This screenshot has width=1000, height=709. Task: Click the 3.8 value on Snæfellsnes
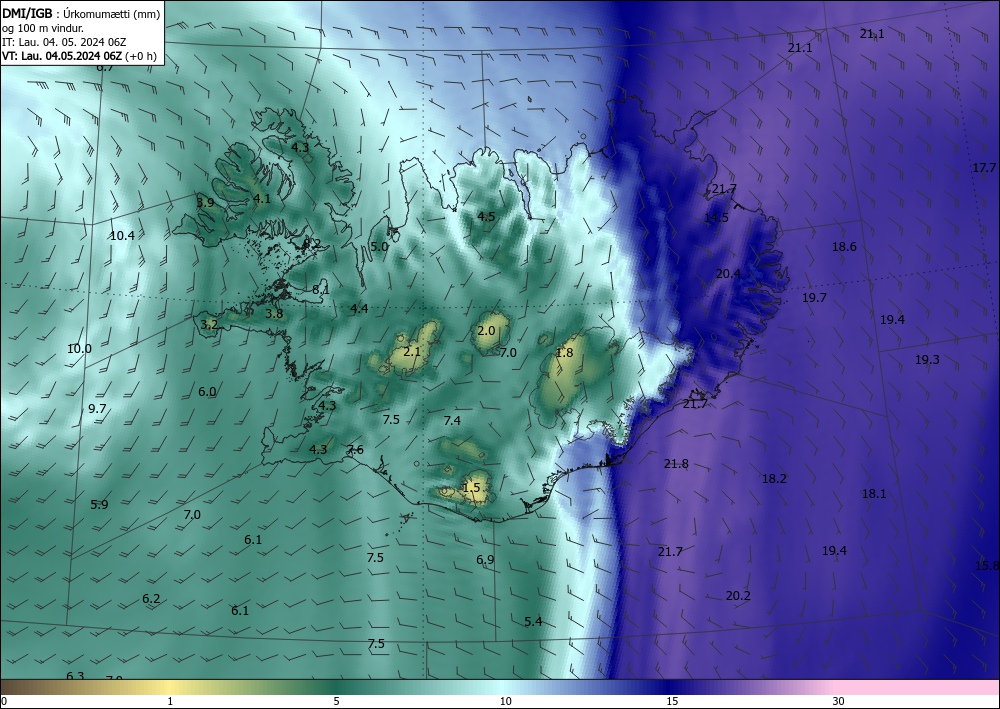[274, 314]
